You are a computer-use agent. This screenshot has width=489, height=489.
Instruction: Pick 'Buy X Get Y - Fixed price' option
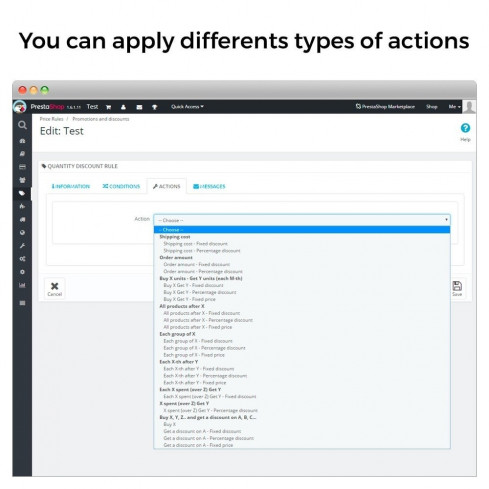(189, 299)
